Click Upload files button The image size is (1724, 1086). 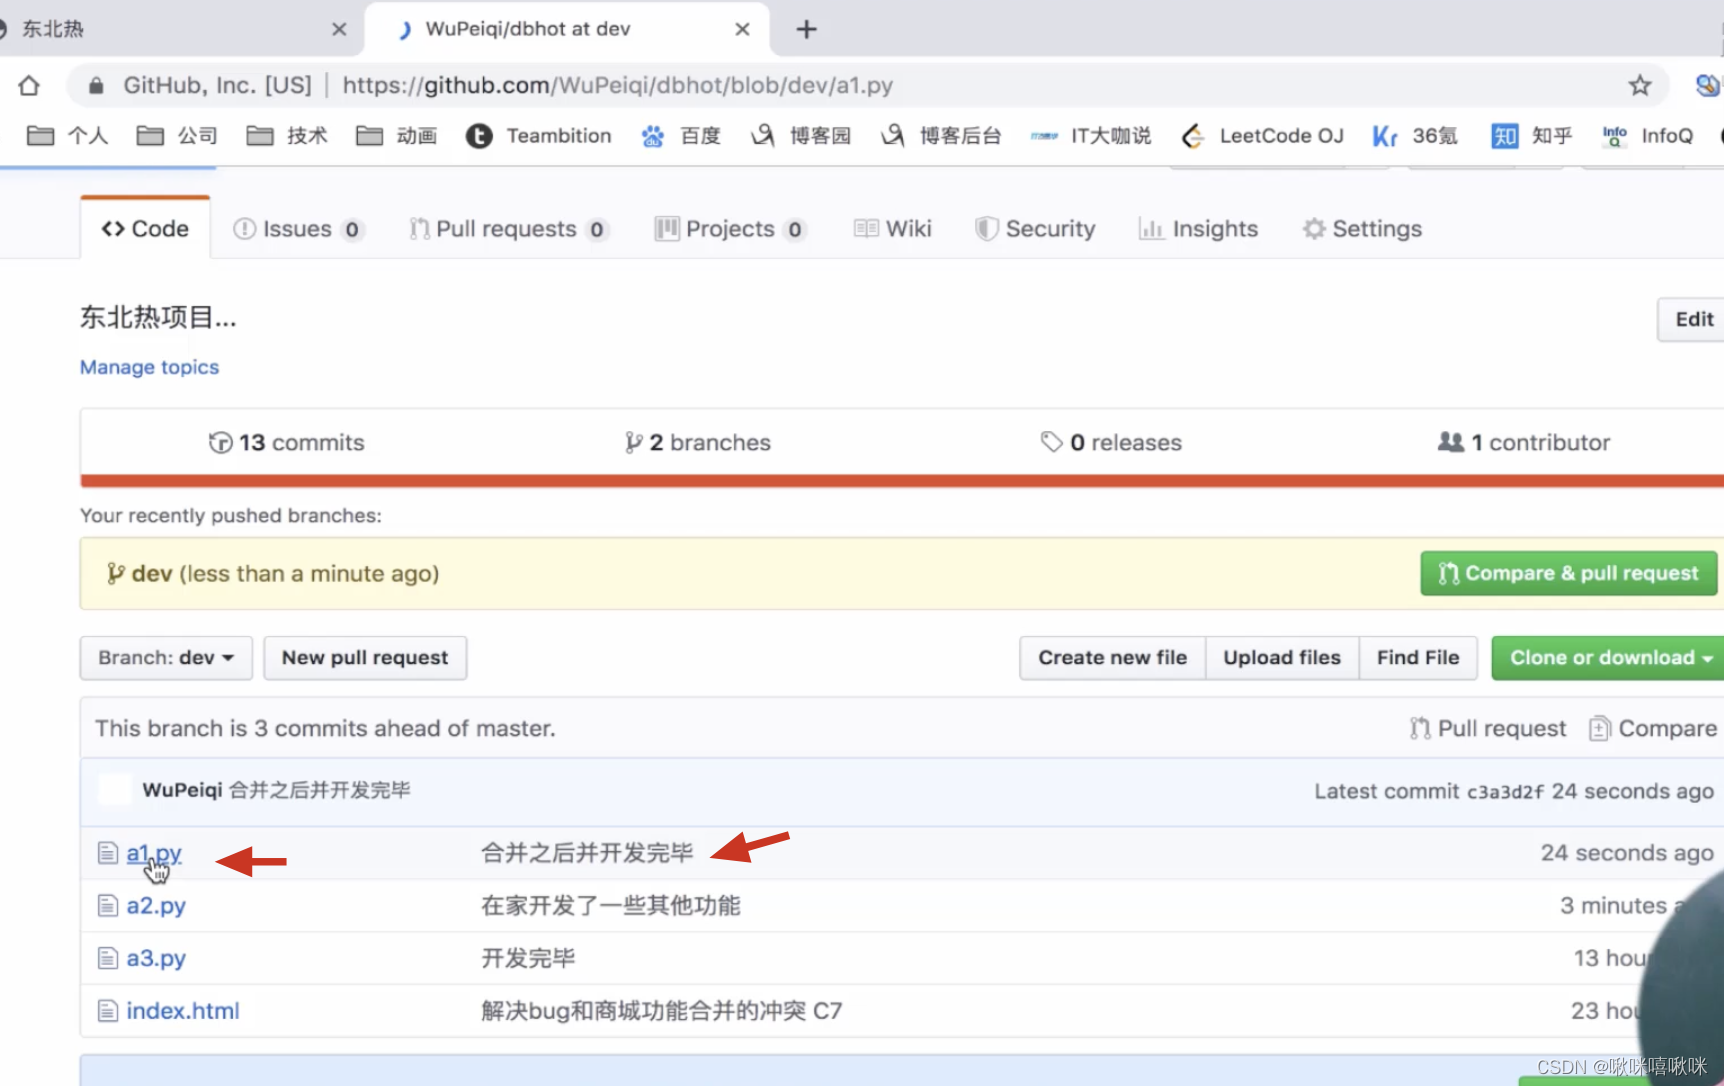pos(1282,658)
